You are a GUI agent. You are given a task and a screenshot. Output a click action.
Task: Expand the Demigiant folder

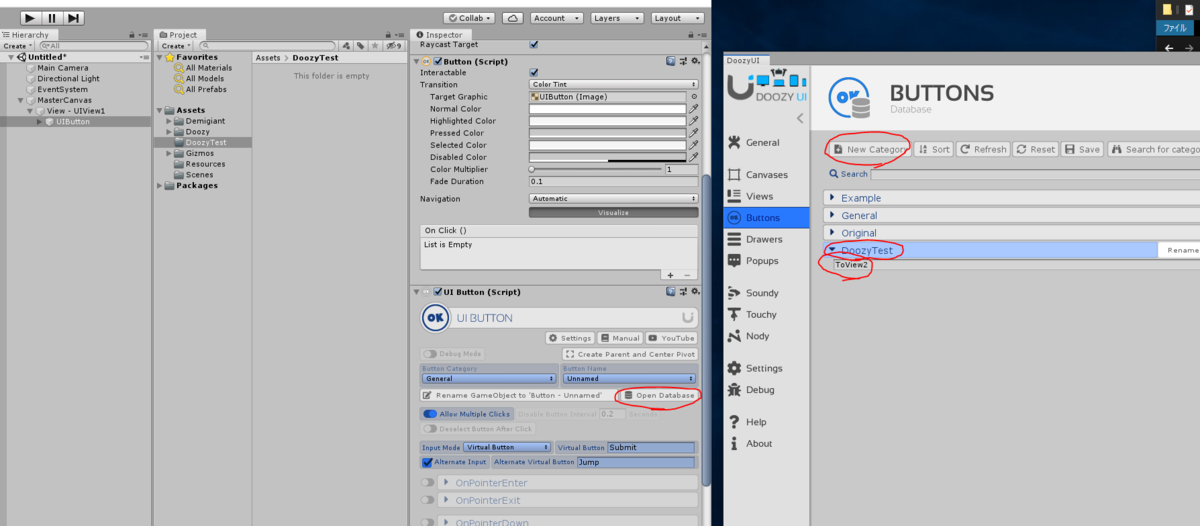(169, 121)
